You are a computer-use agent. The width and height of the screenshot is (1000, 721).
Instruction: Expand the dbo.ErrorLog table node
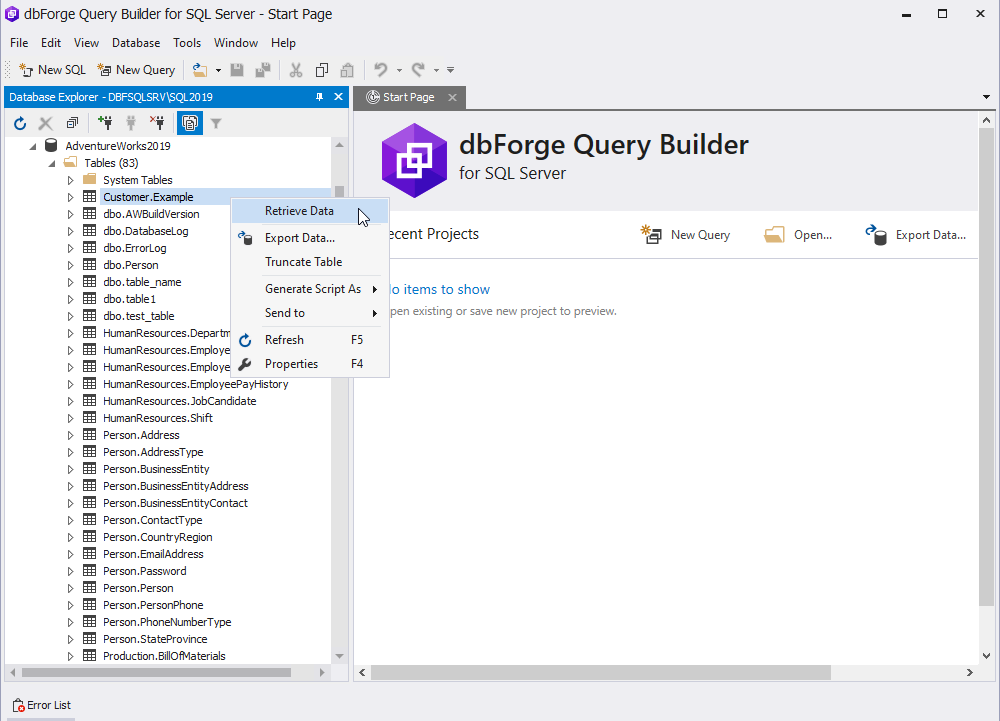[x=70, y=248]
